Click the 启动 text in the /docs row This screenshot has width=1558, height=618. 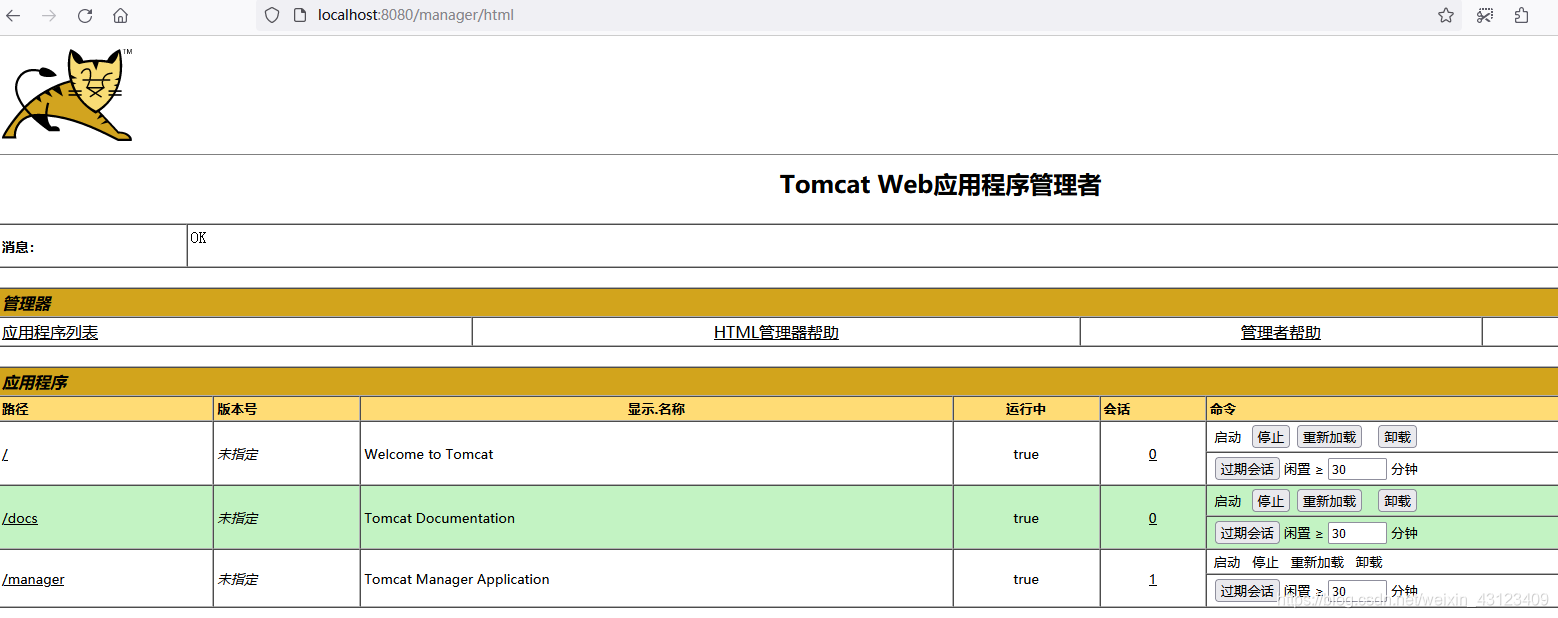click(1227, 501)
